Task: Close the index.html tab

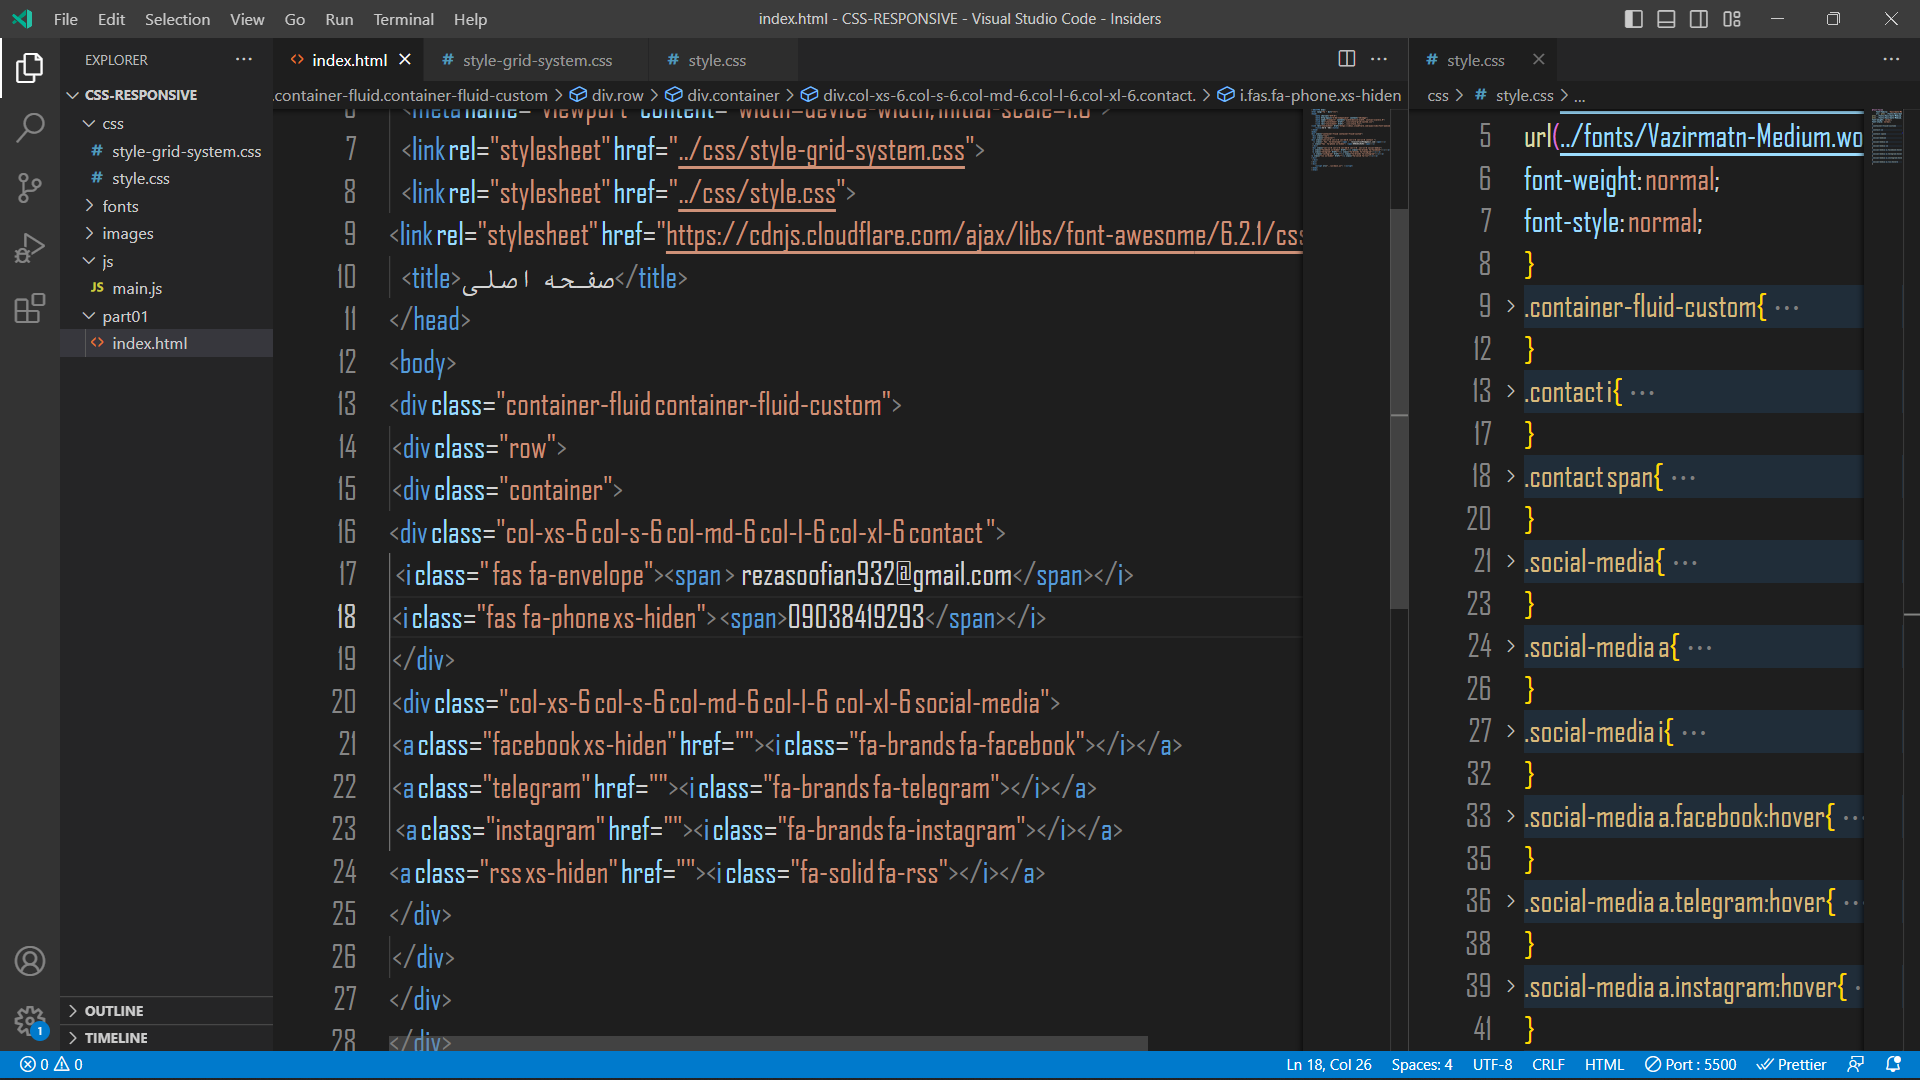Action: point(405,60)
